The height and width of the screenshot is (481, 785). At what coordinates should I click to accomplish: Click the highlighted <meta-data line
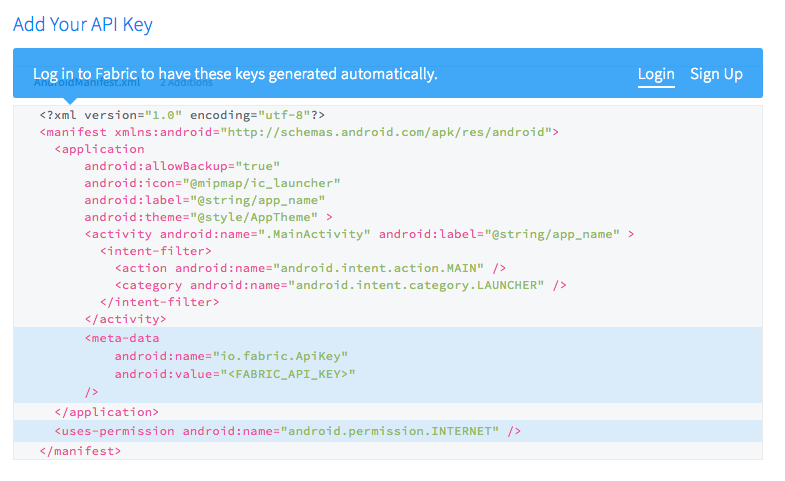point(122,338)
